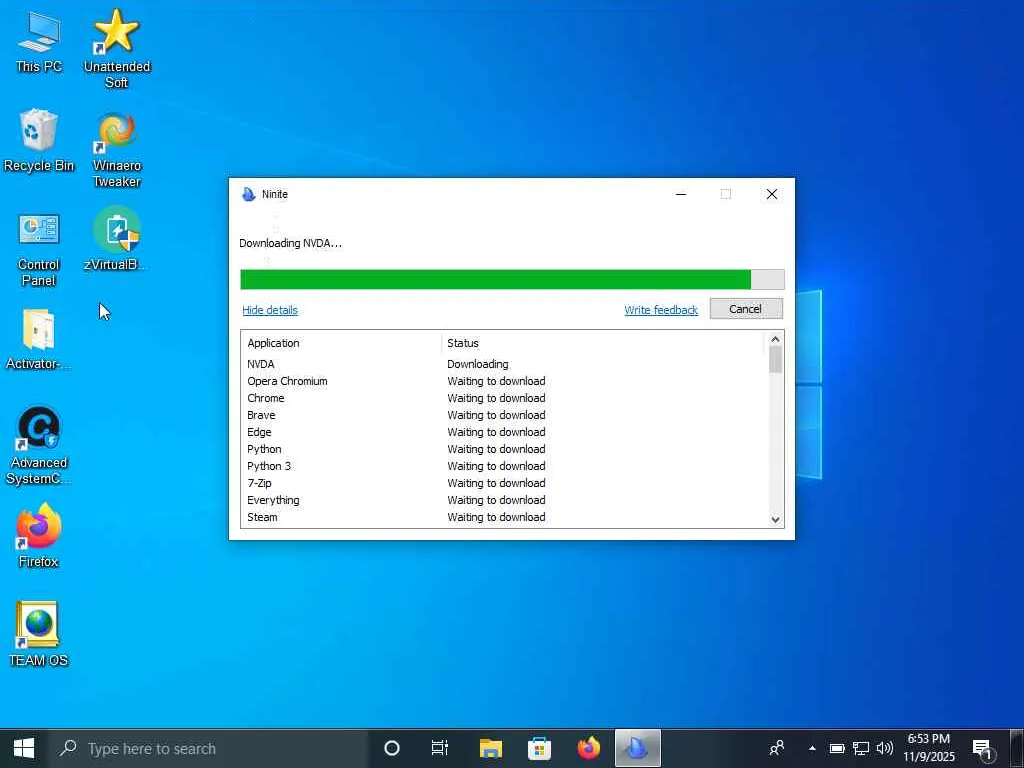The height and width of the screenshot is (768, 1024).
Task: Close the Ninite window
Action: pyautogui.click(x=771, y=194)
